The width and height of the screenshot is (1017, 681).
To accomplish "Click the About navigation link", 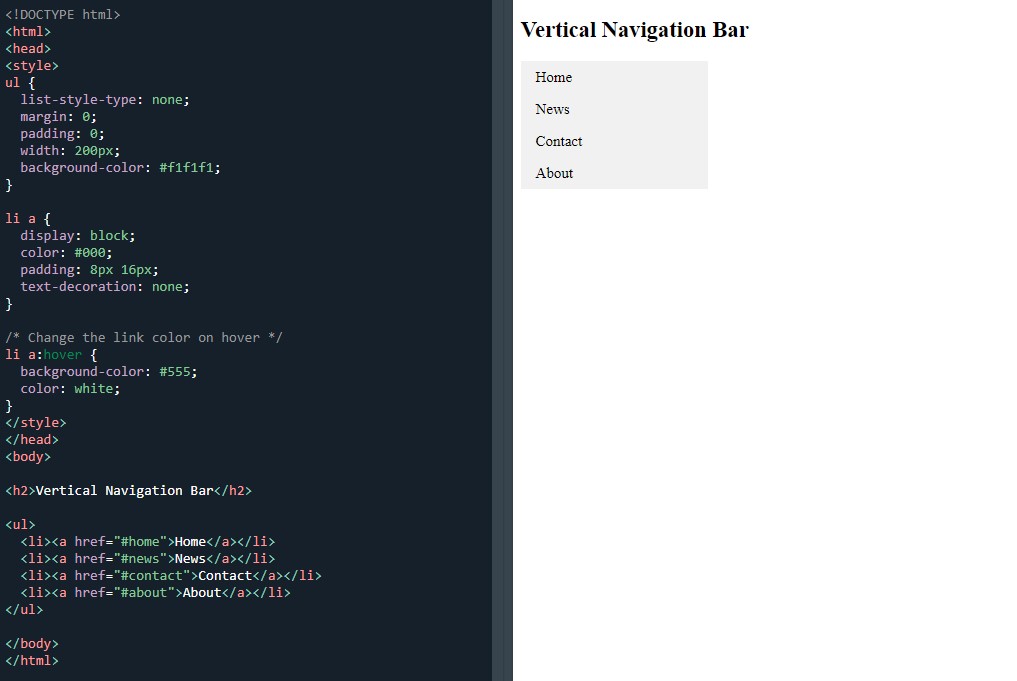I will [x=554, y=173].
